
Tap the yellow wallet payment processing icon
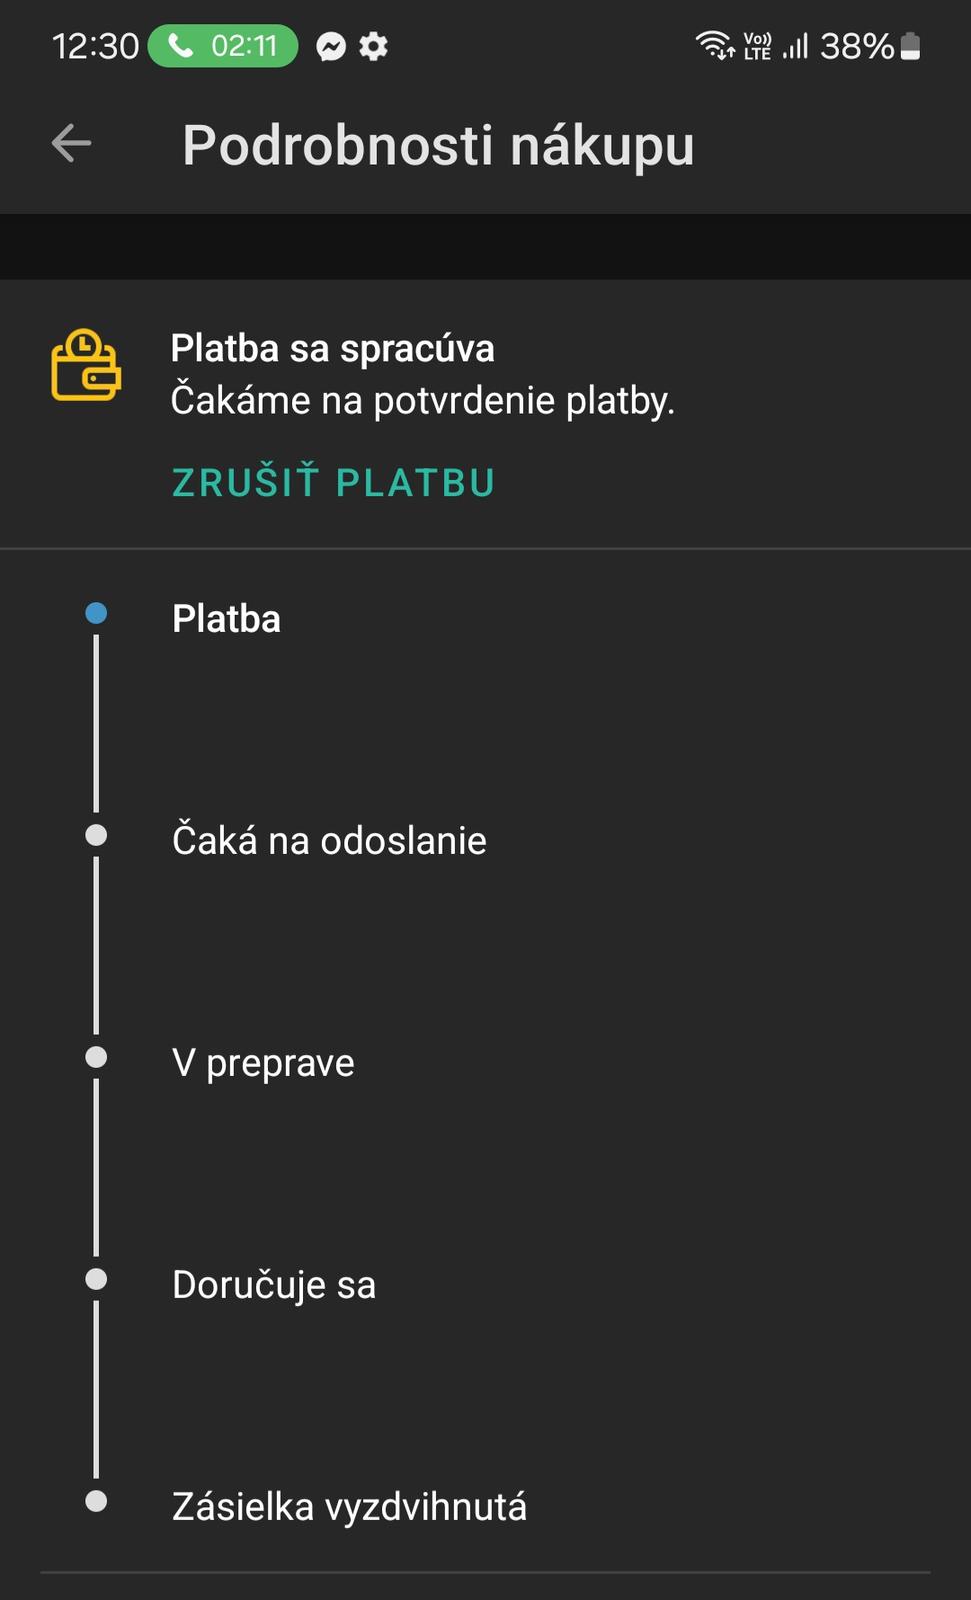(x=86, y=366)
